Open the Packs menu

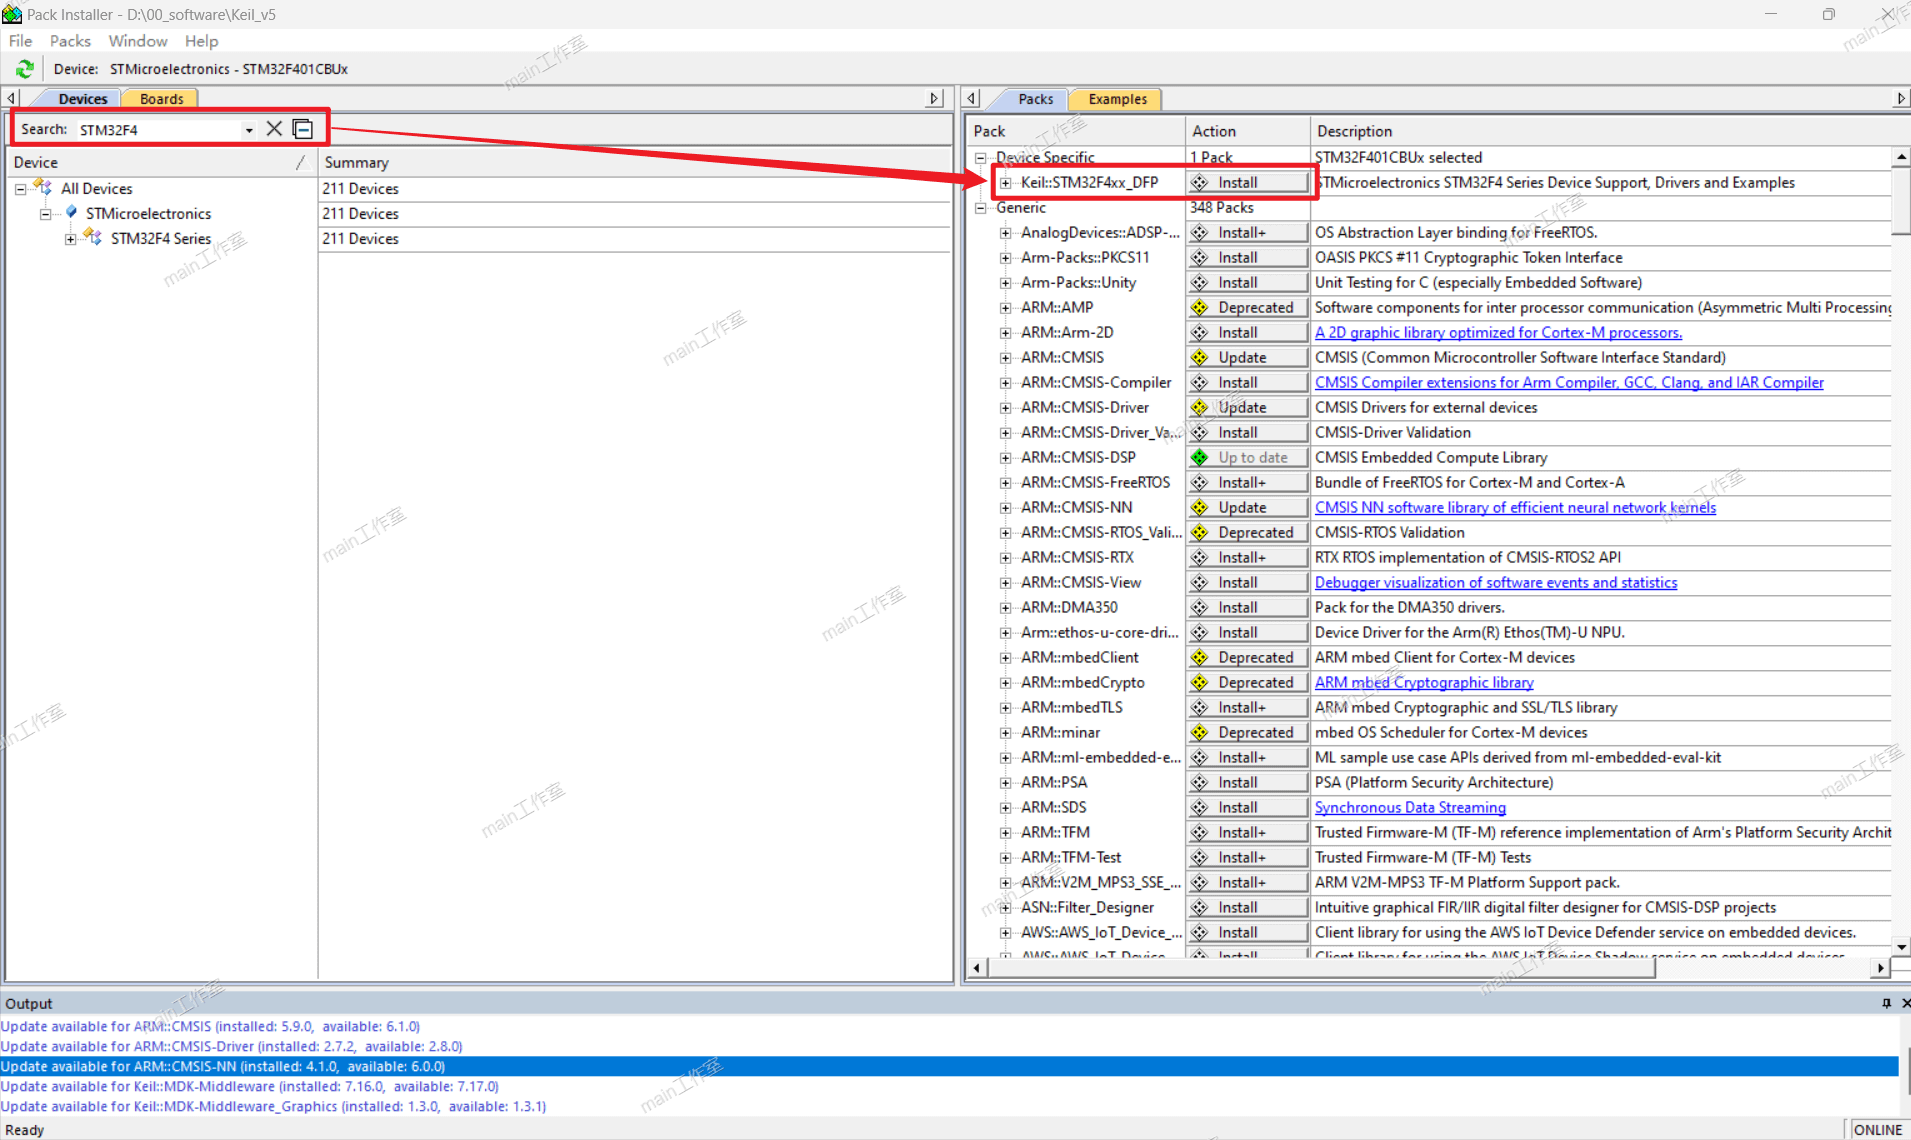coord(70,41)
